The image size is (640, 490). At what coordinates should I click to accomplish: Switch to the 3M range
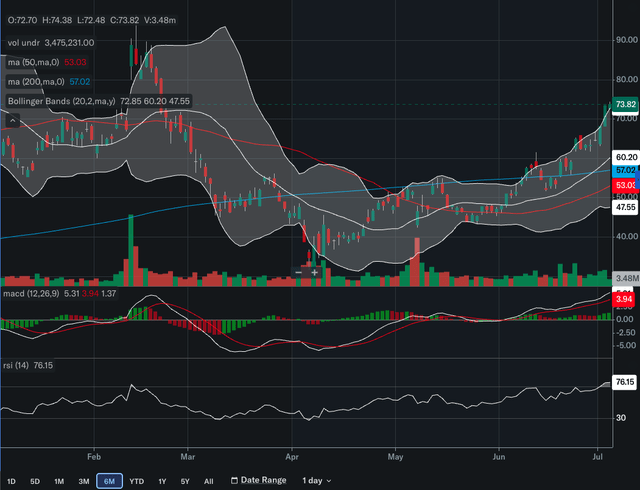tap(85, 480)
